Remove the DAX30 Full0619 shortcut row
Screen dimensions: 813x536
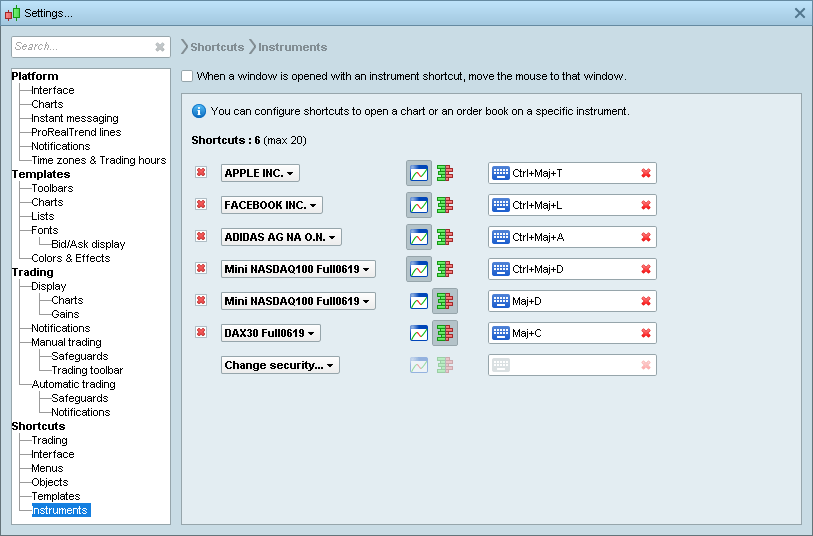(201, 333)
